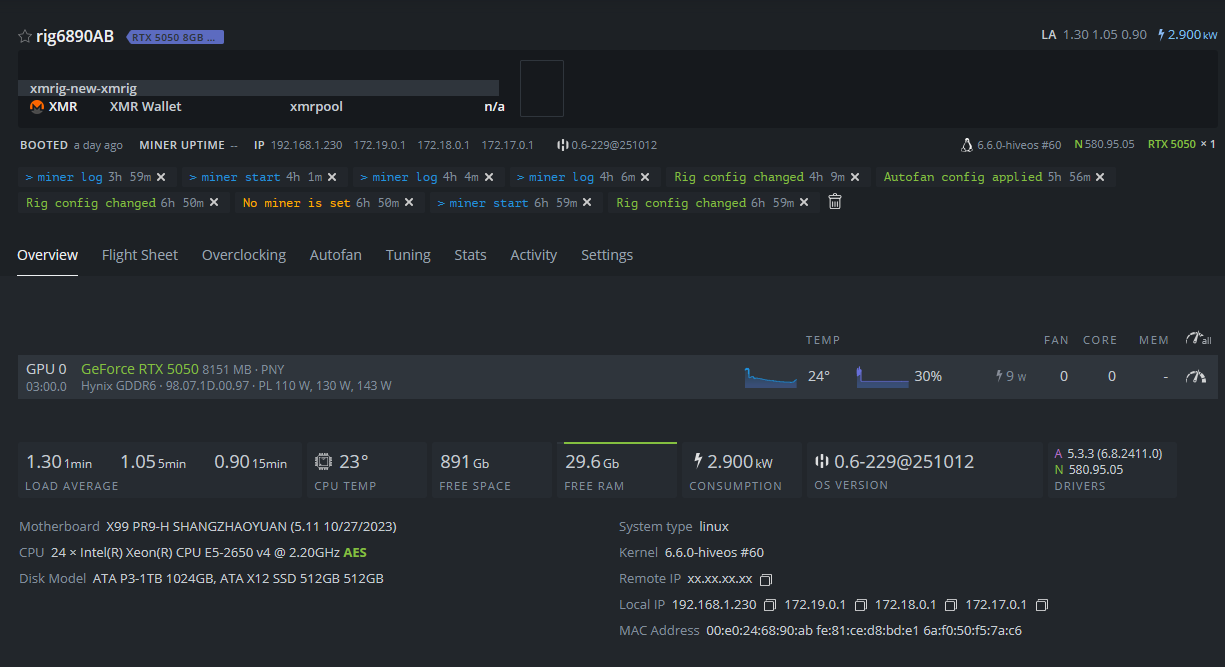Go to the Settings tab
The image size is (1225, 667).
click(607, 255)
